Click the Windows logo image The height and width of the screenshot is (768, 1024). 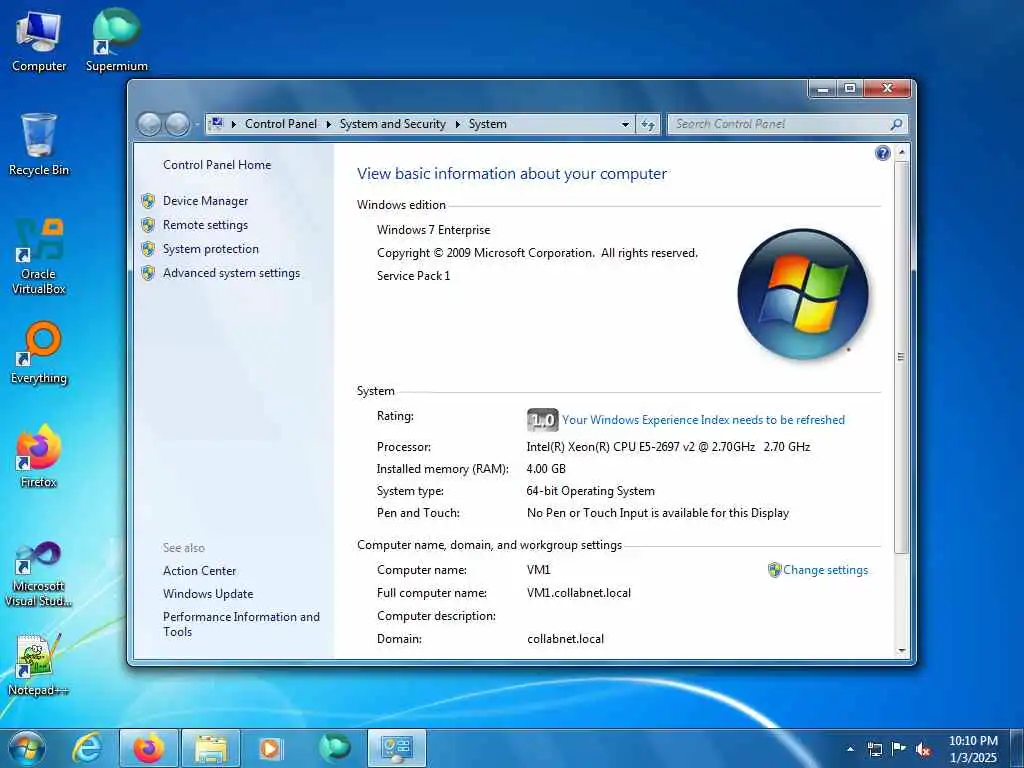pyautogui.click(x=803, y=294)
